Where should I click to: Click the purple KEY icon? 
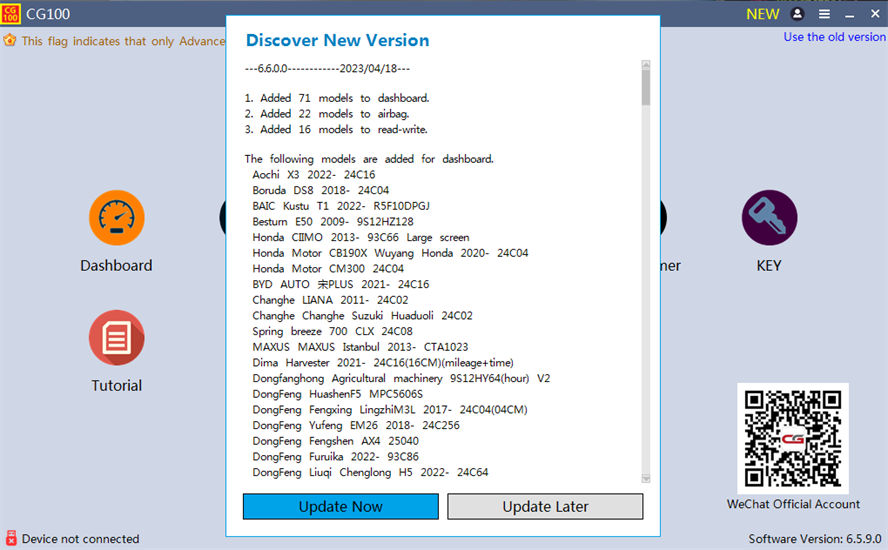pyautogui.click(x=769, y=218)
